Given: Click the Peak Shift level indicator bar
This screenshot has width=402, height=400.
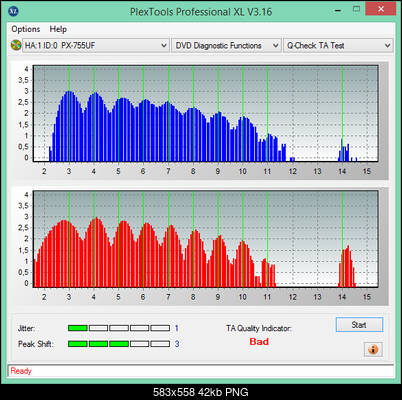Looking at the screenshot, I should point(119,344).
